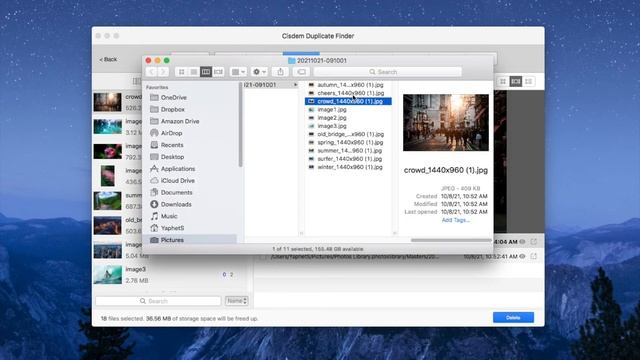
Task: Click Back in Cisdem Duplicate Finder
Action: 108,60
